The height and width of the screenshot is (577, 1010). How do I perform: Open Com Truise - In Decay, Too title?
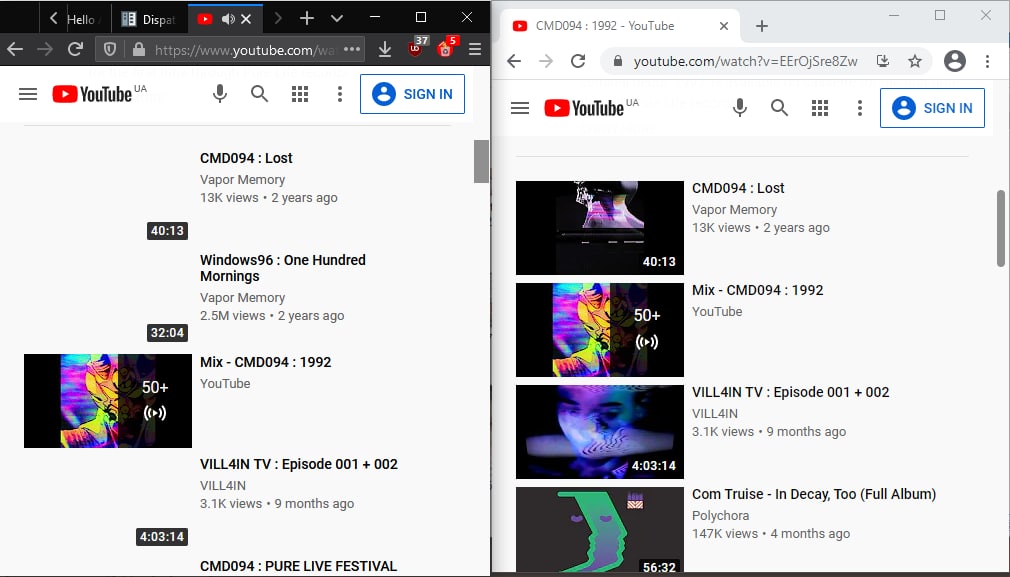814,494
